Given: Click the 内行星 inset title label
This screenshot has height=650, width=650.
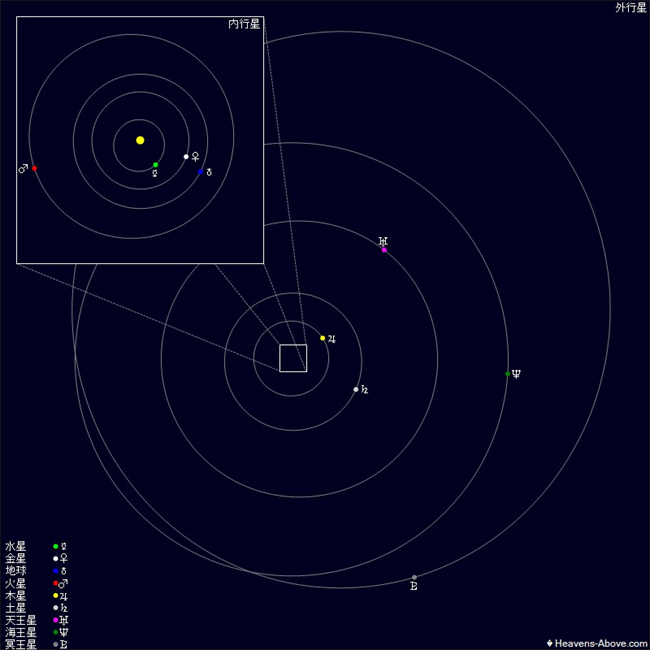Looking at the screenshot, I should click(244, 24).
